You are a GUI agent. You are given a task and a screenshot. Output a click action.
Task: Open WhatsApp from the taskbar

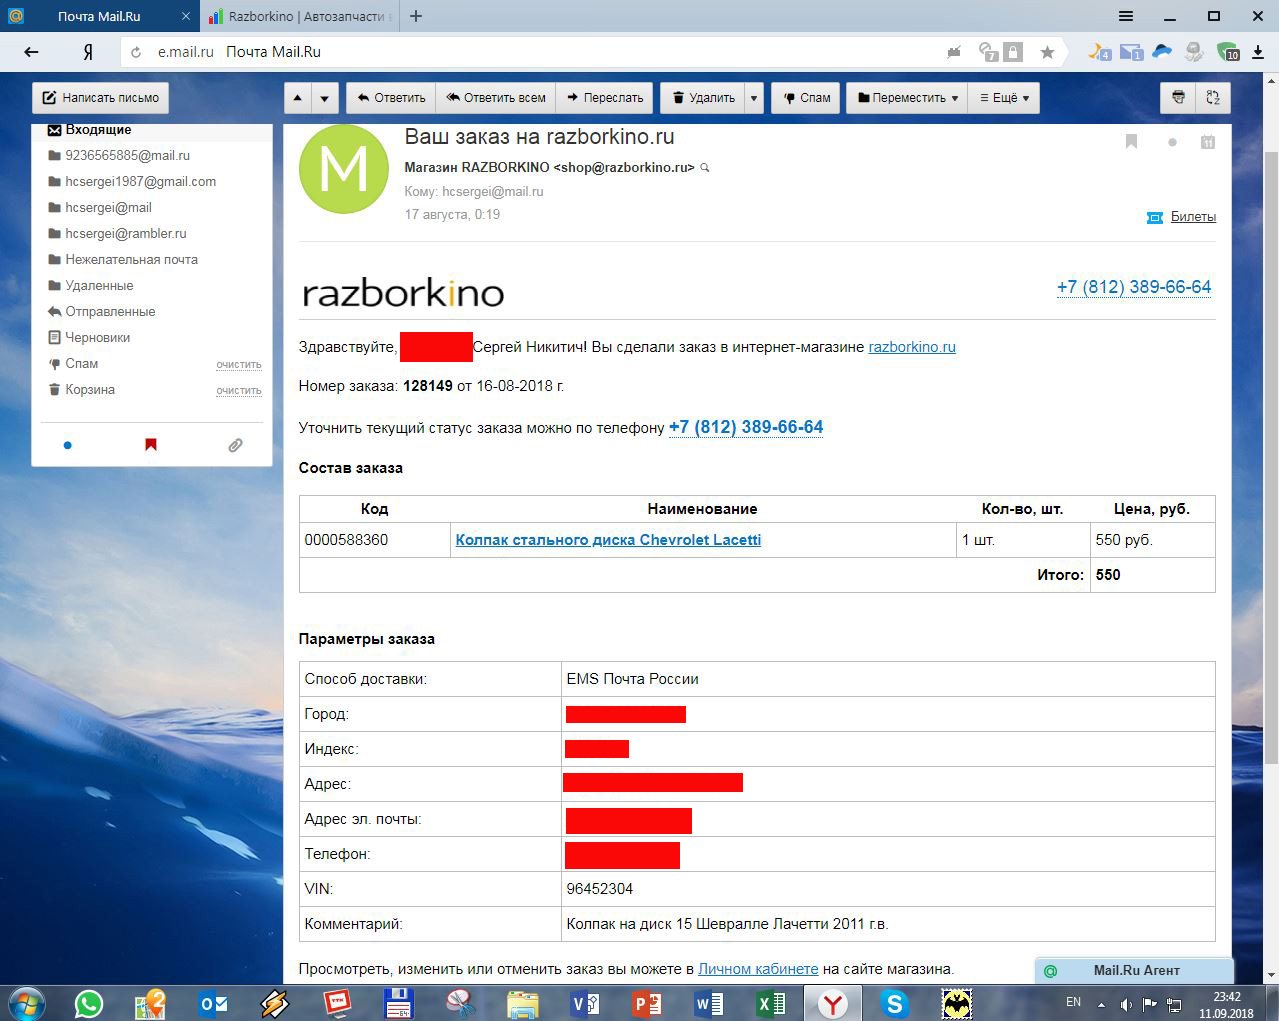coord(89,1003)
